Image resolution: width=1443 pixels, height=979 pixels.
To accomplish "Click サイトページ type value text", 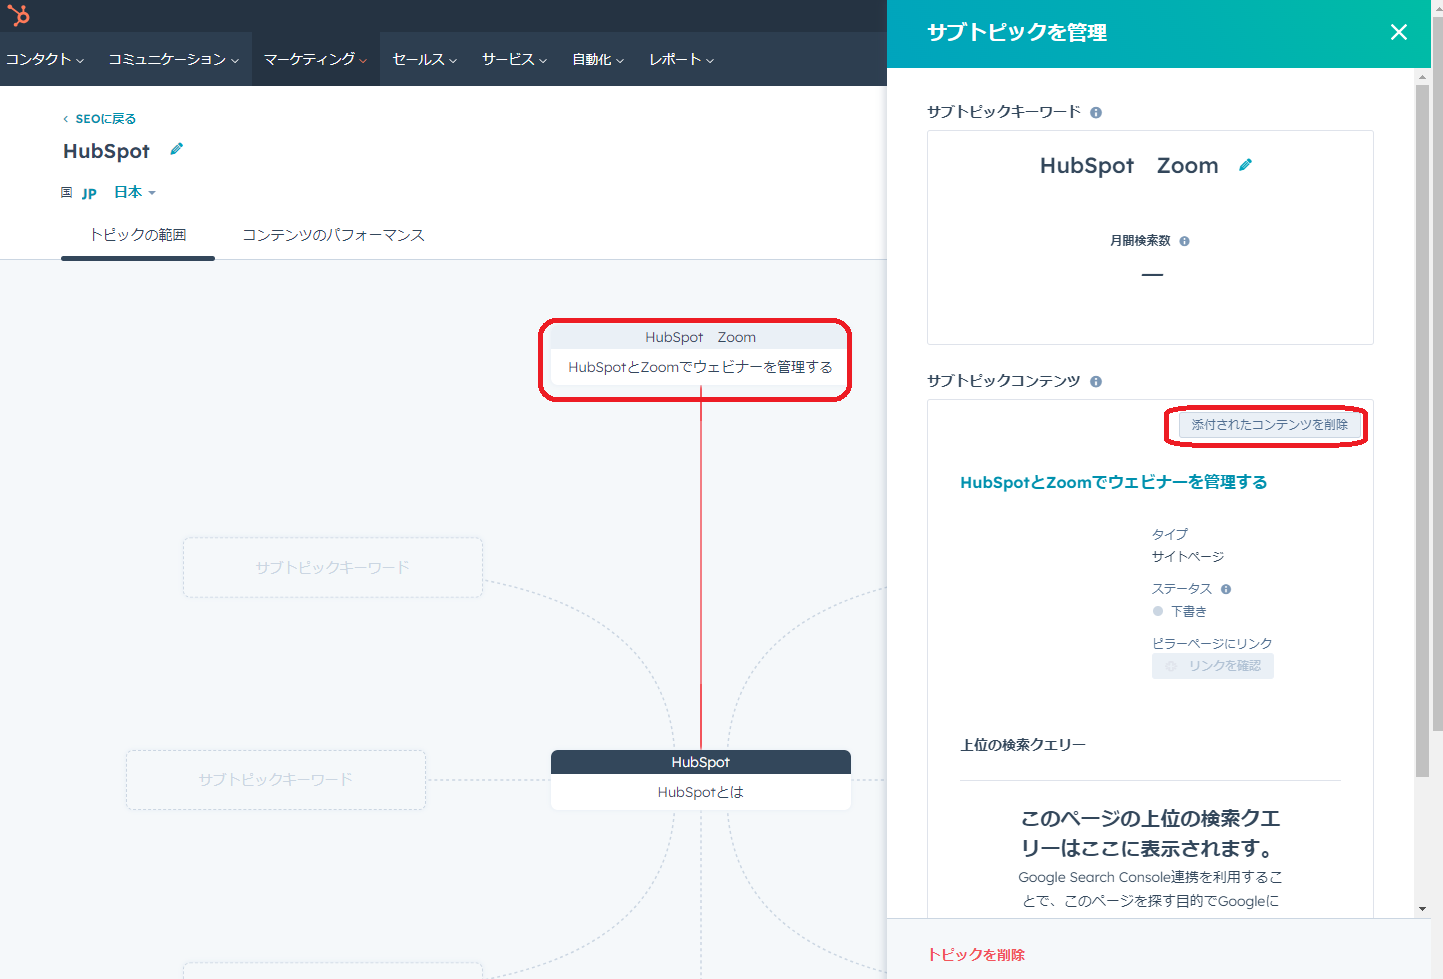I will (1188, 557).
